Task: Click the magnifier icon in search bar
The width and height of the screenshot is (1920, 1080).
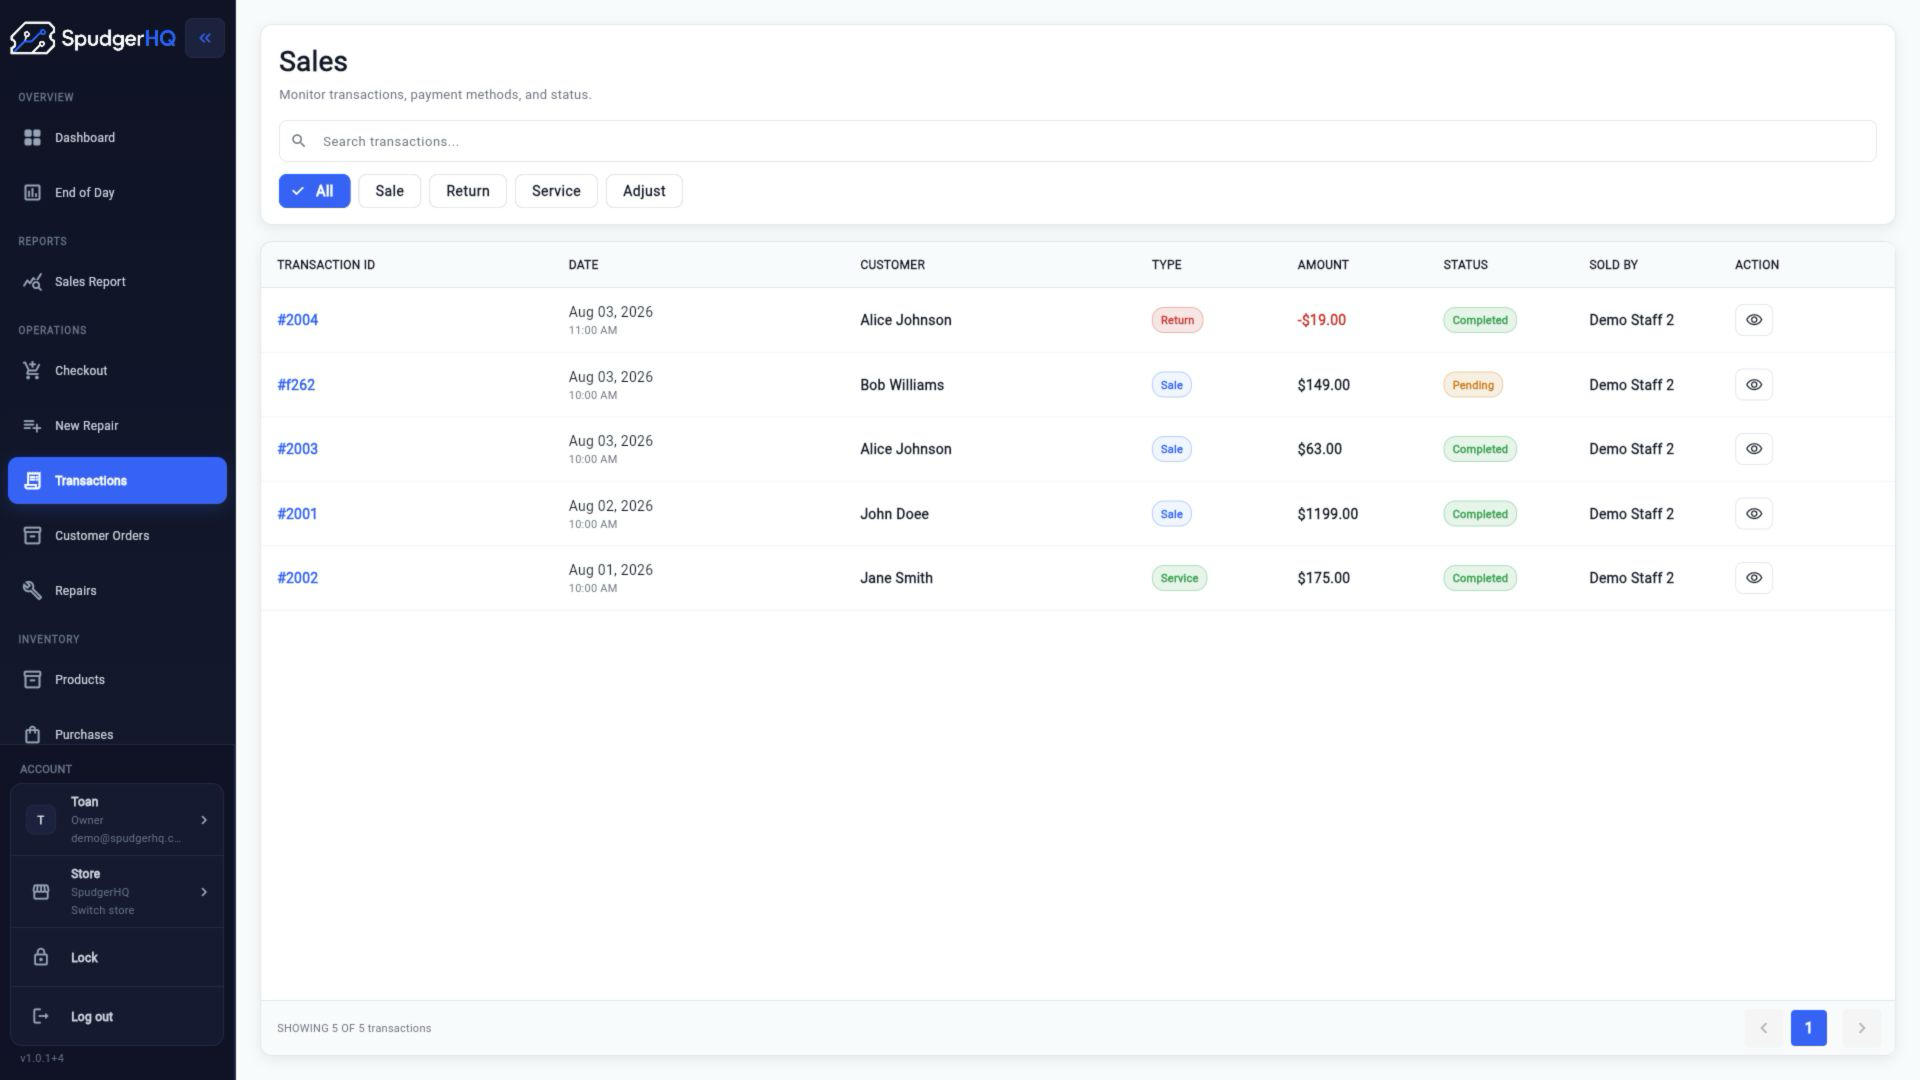Action: (298, 141)
